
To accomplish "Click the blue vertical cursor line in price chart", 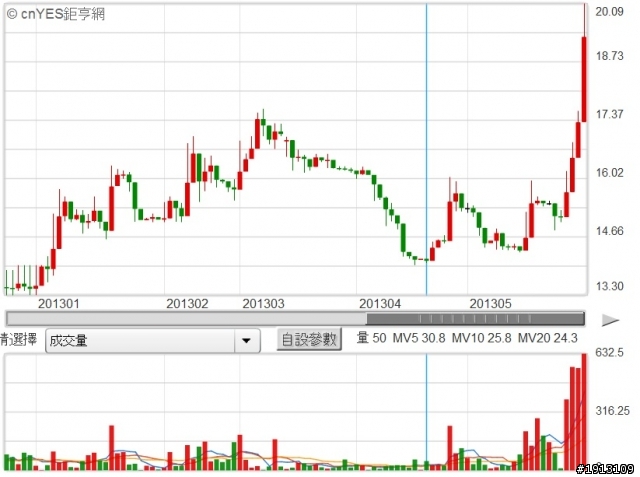I will click(427, 149).
